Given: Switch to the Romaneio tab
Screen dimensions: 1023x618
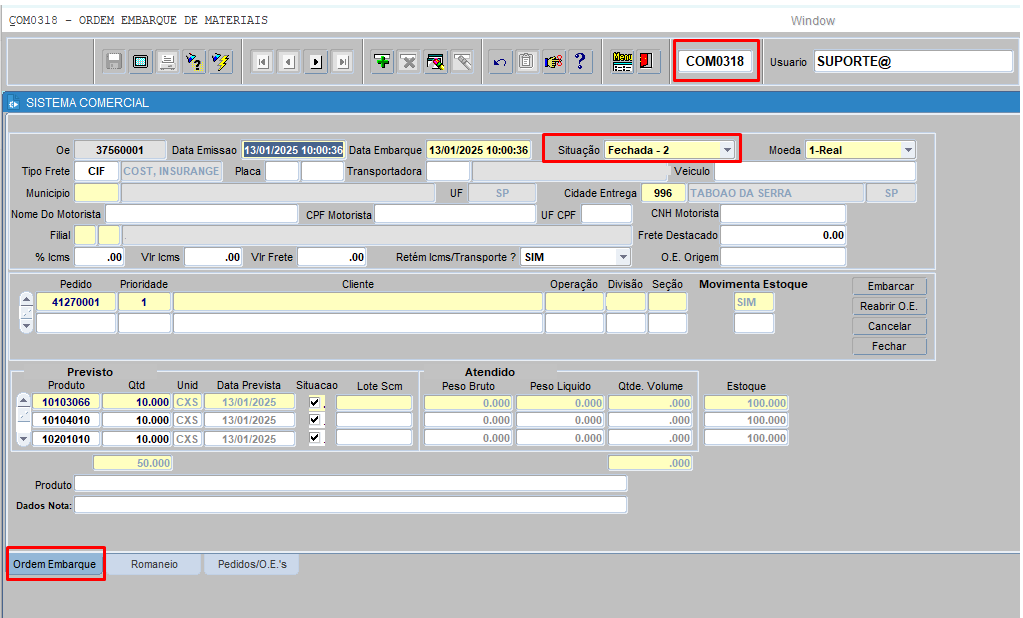Looking at the screenshot, I should [154, 564].
